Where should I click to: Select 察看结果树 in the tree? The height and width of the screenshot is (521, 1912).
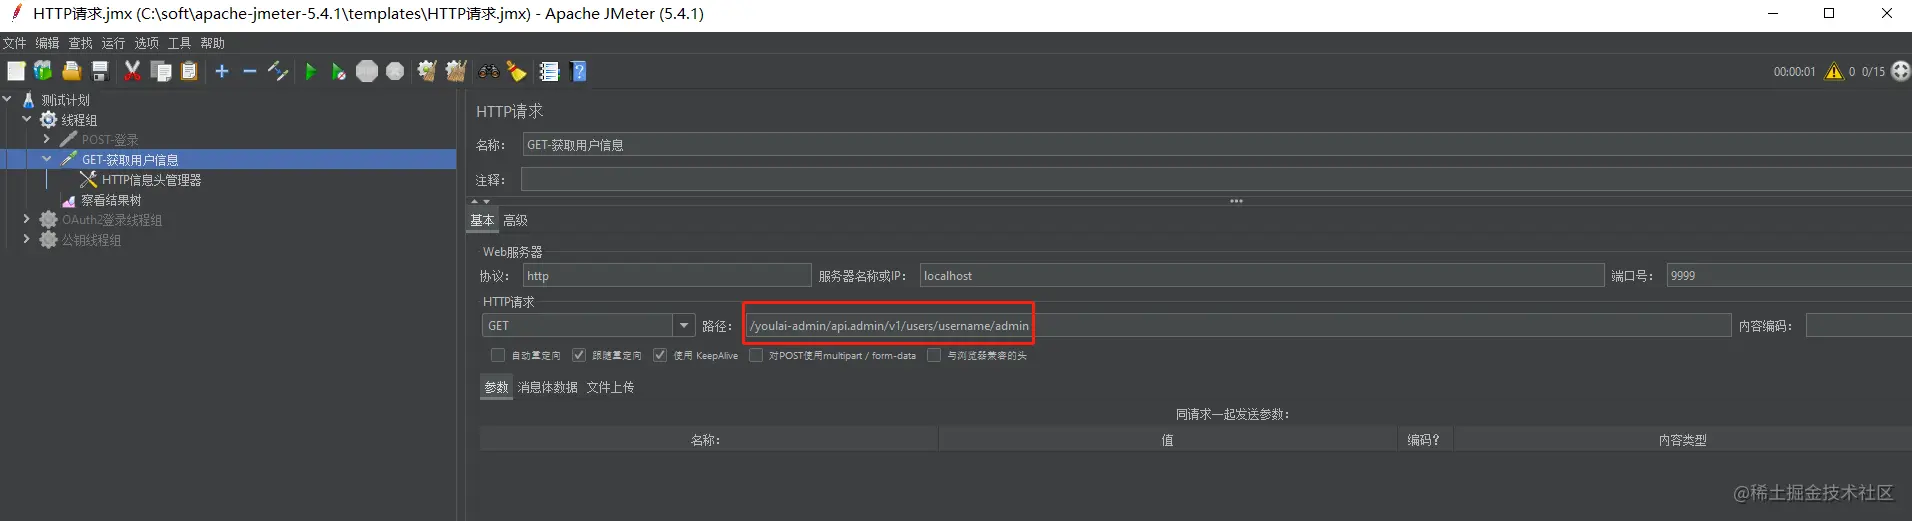coord(111,200)
